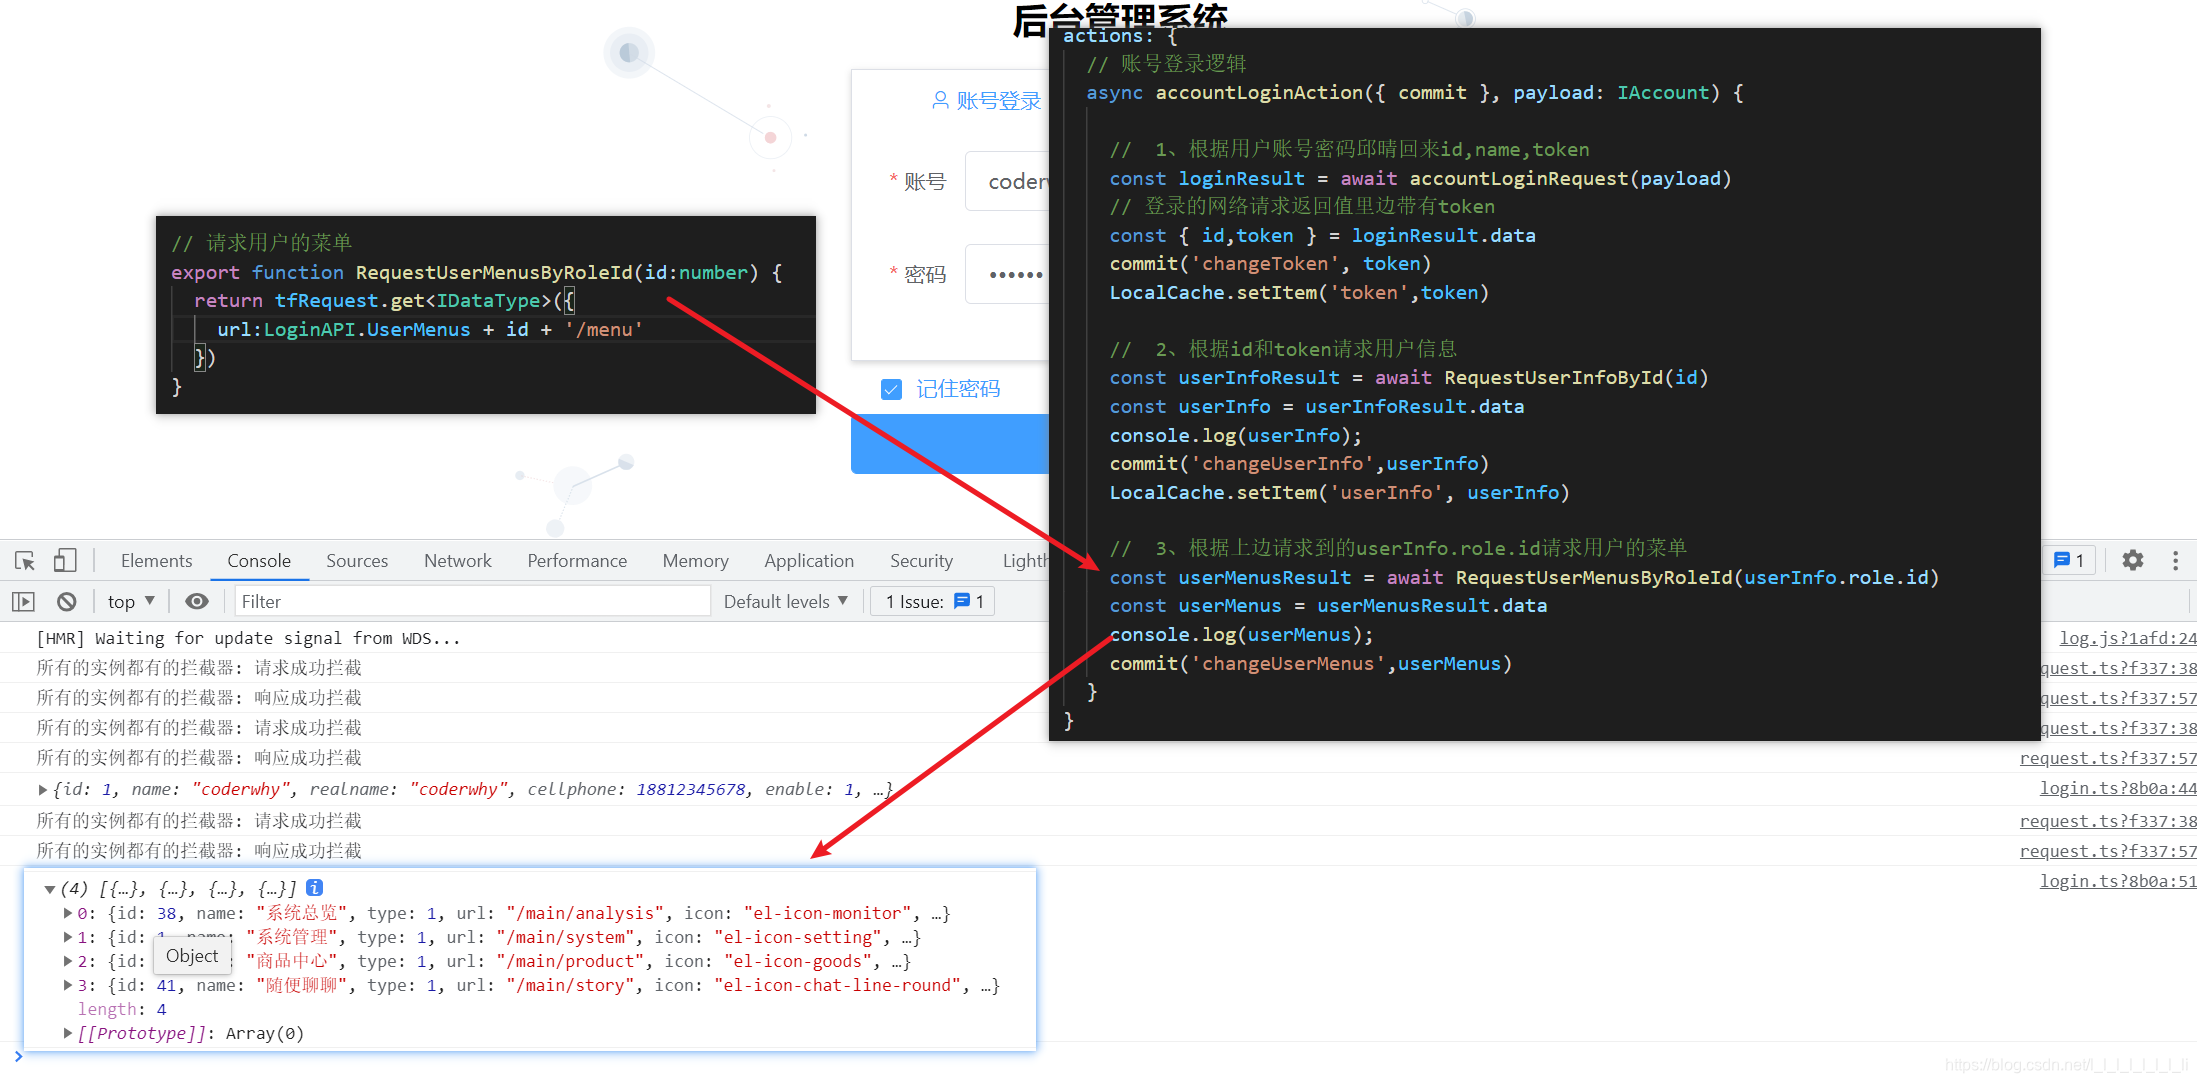The image size is (2197, 1083).
Task: Open DevTools settings gear
Action: 2132,561
